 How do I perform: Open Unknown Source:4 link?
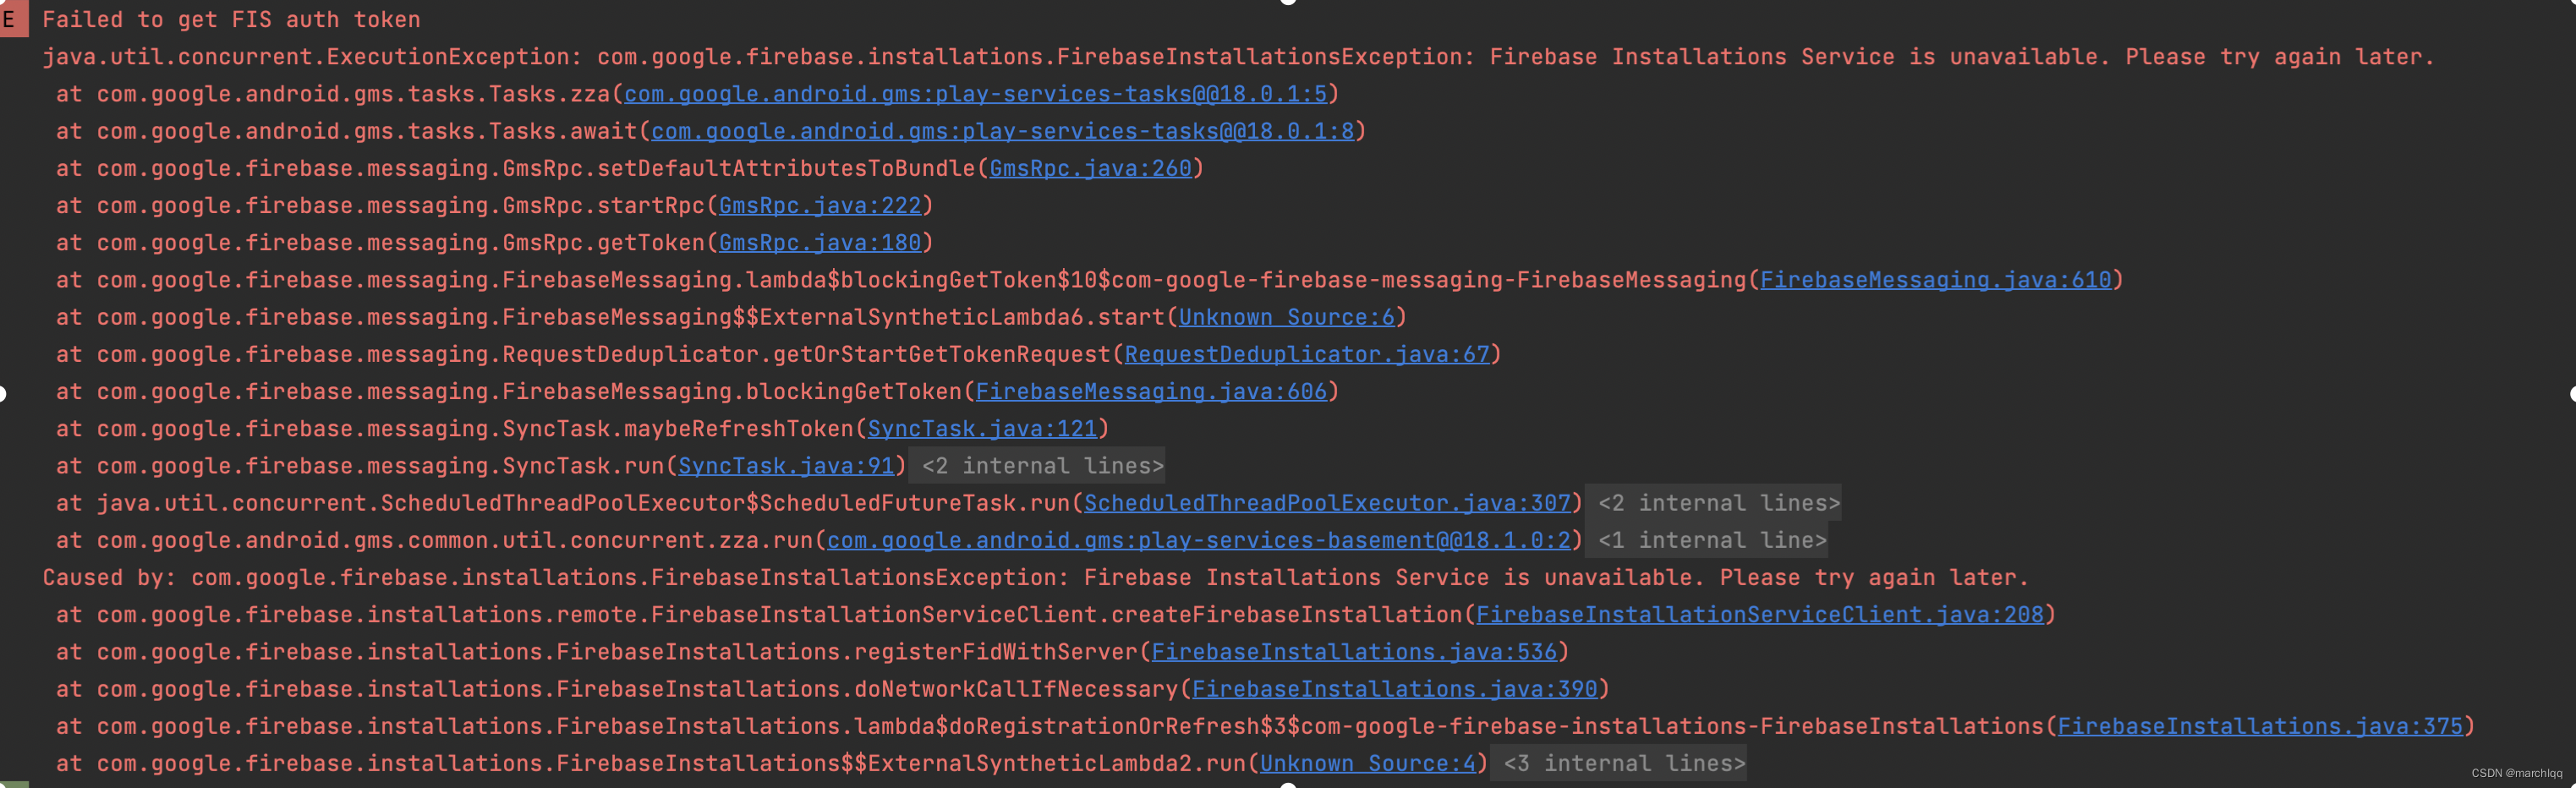(1367, 763)
